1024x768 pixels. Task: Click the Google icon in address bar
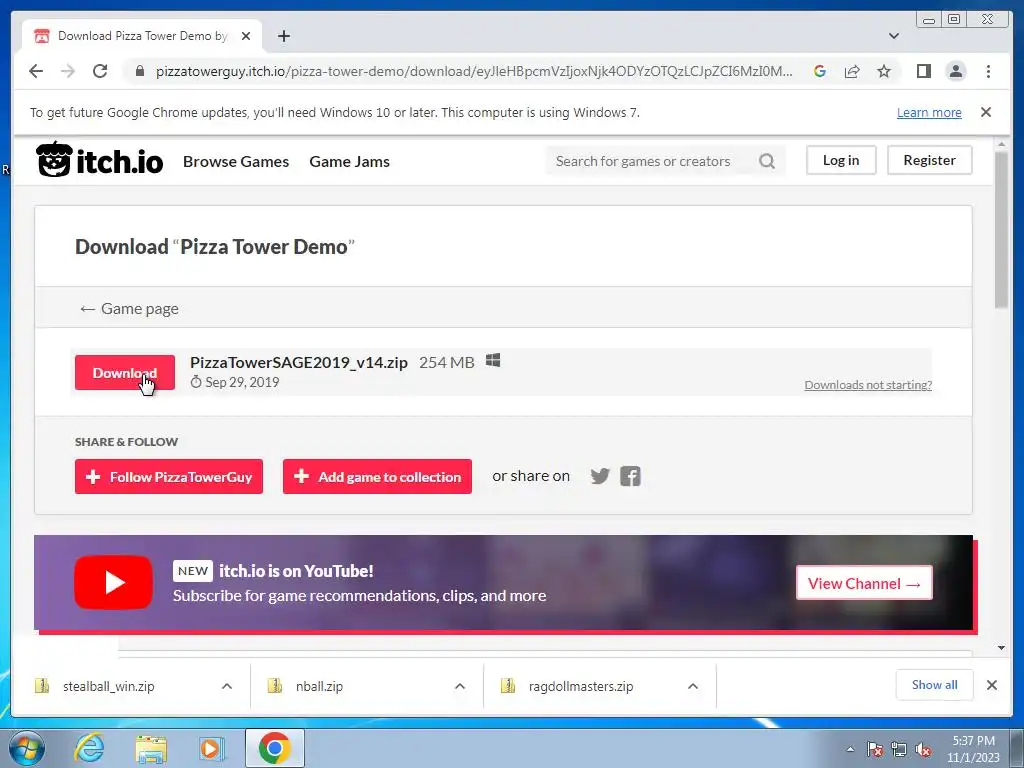[820, 71]
